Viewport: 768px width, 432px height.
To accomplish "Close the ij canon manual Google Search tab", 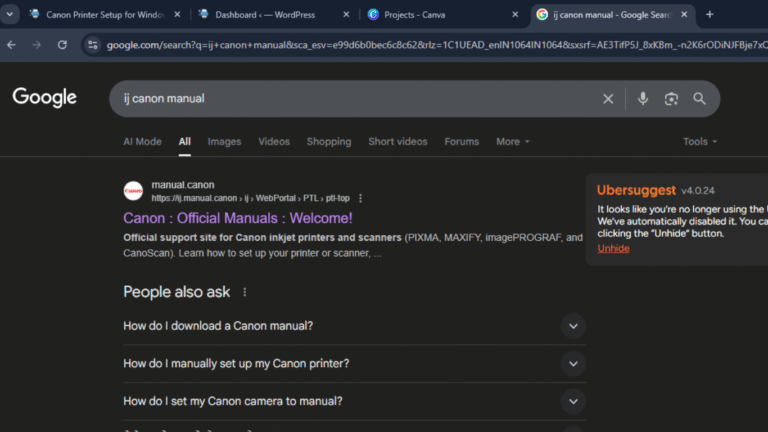I will 684,15.
